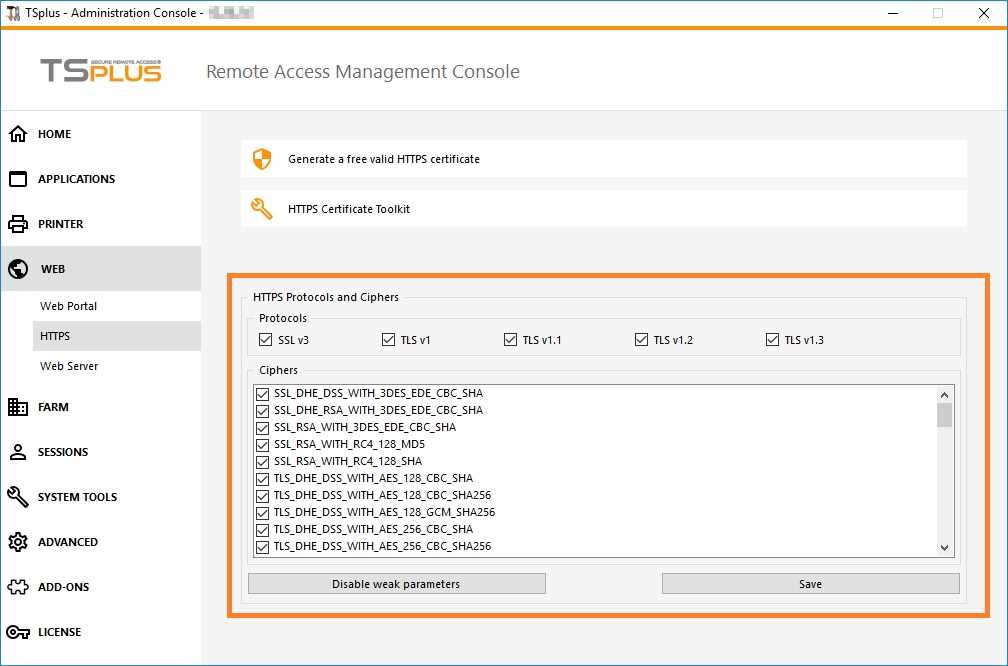Click the SYSTEM TOOLS wrench icon
Image resolution: width=1008 pixels, height=666 pixels.
(x=18, y=497)
